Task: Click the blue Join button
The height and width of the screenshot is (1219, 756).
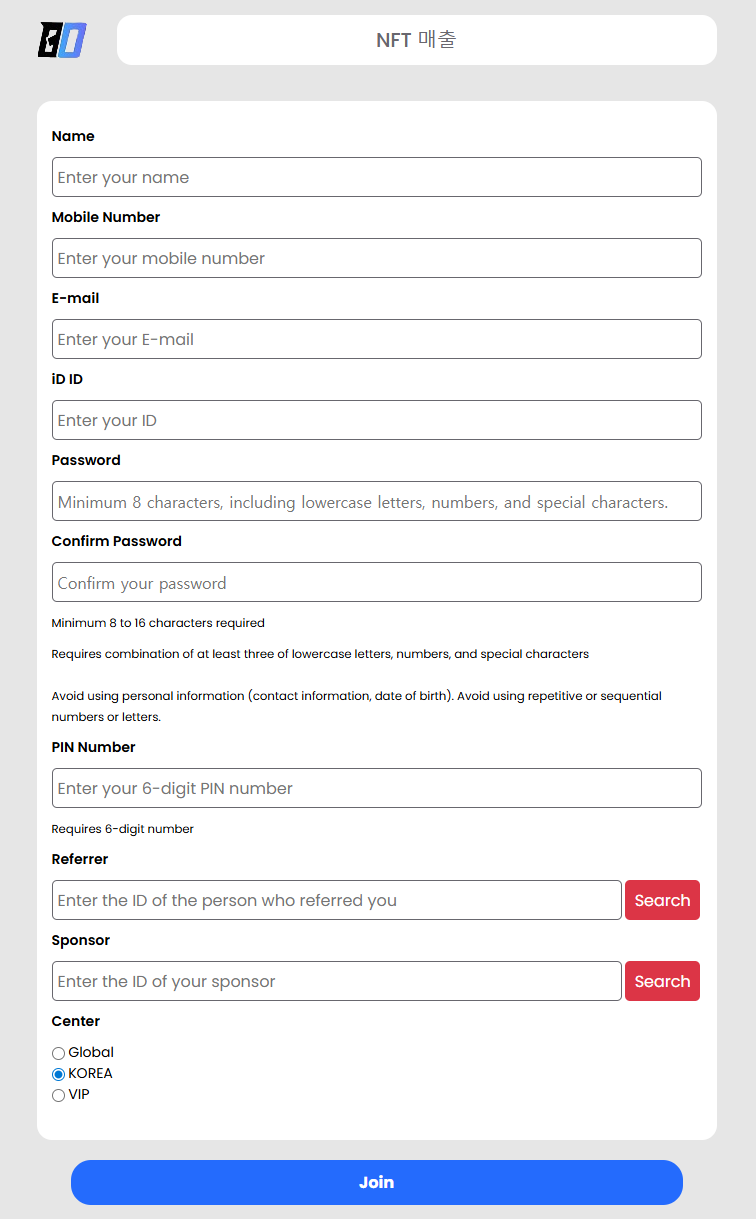Action: tap(377, 1182)
